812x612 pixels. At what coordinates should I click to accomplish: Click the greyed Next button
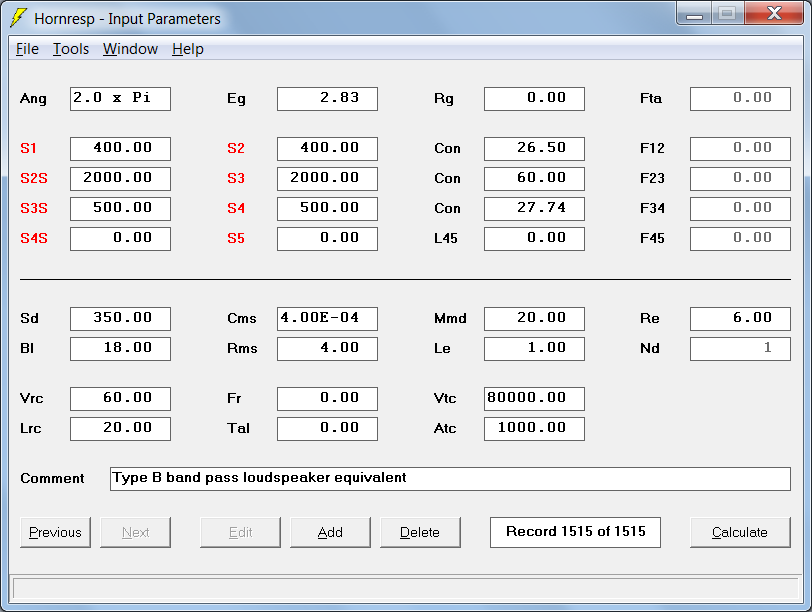135,532
